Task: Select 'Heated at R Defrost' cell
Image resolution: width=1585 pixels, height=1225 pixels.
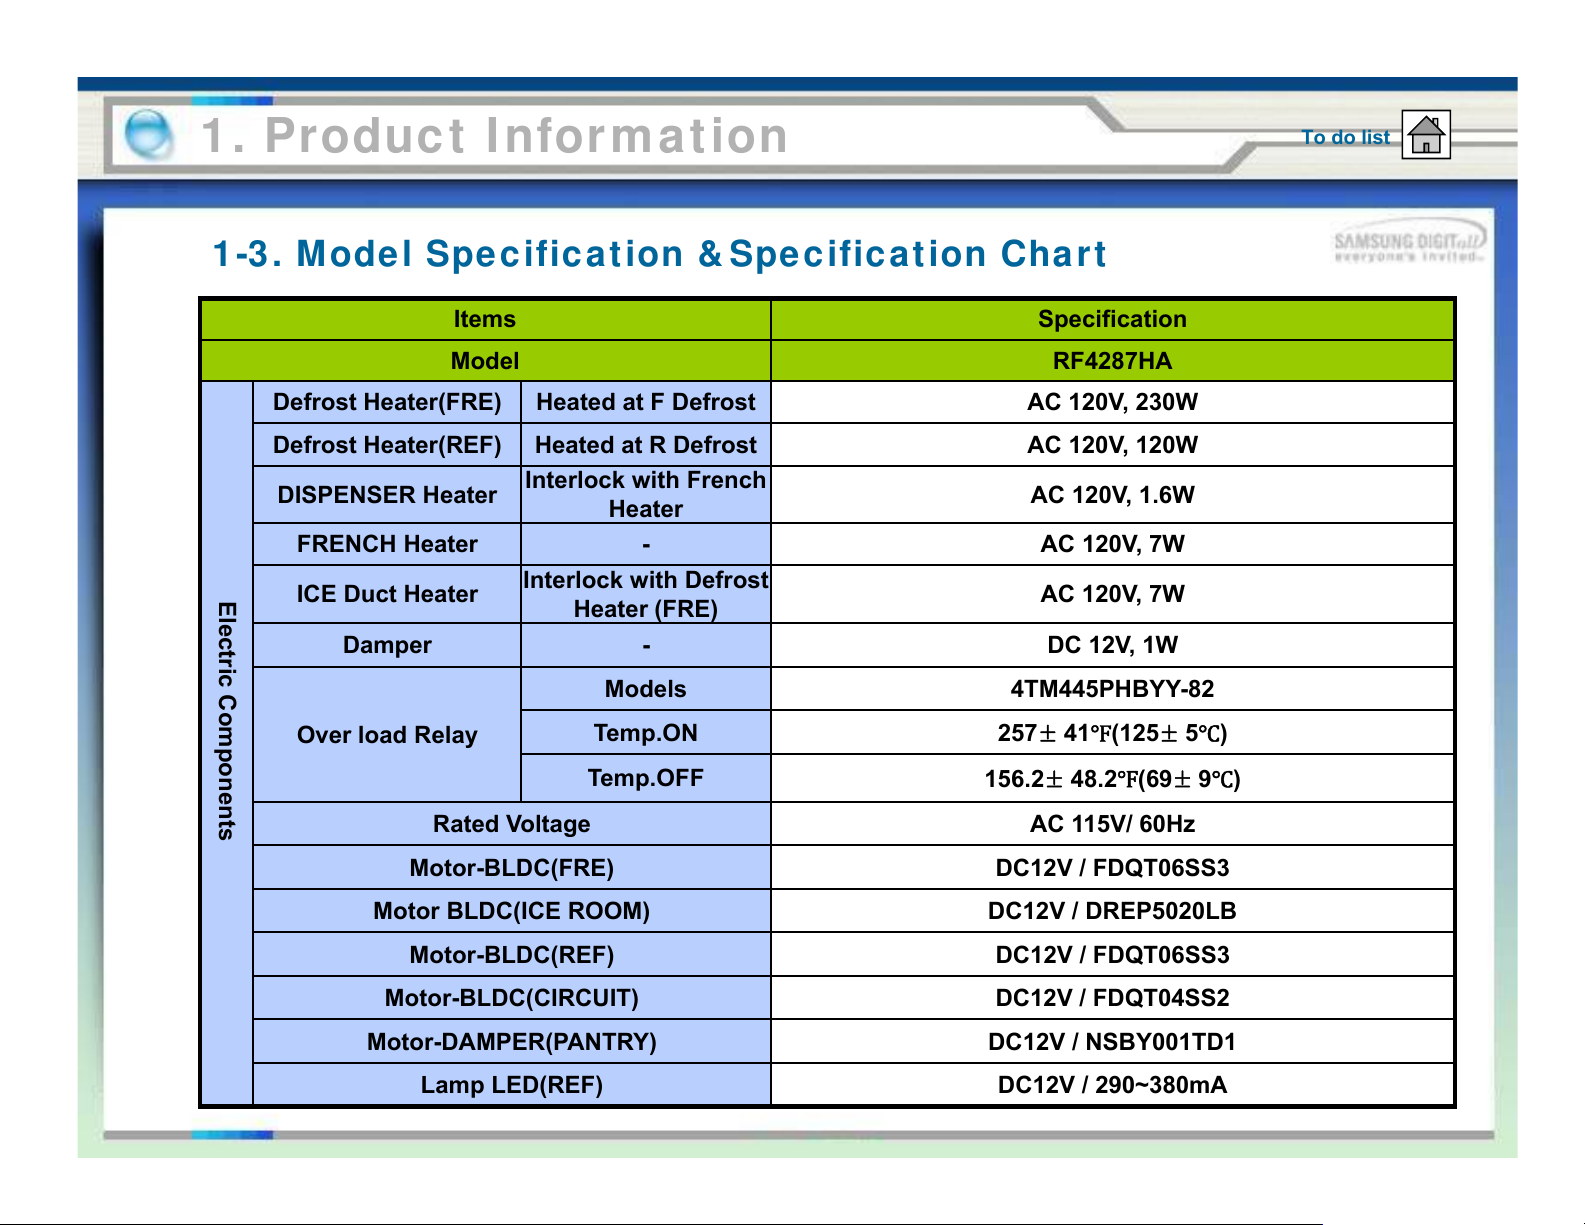Action: point(646,445)
